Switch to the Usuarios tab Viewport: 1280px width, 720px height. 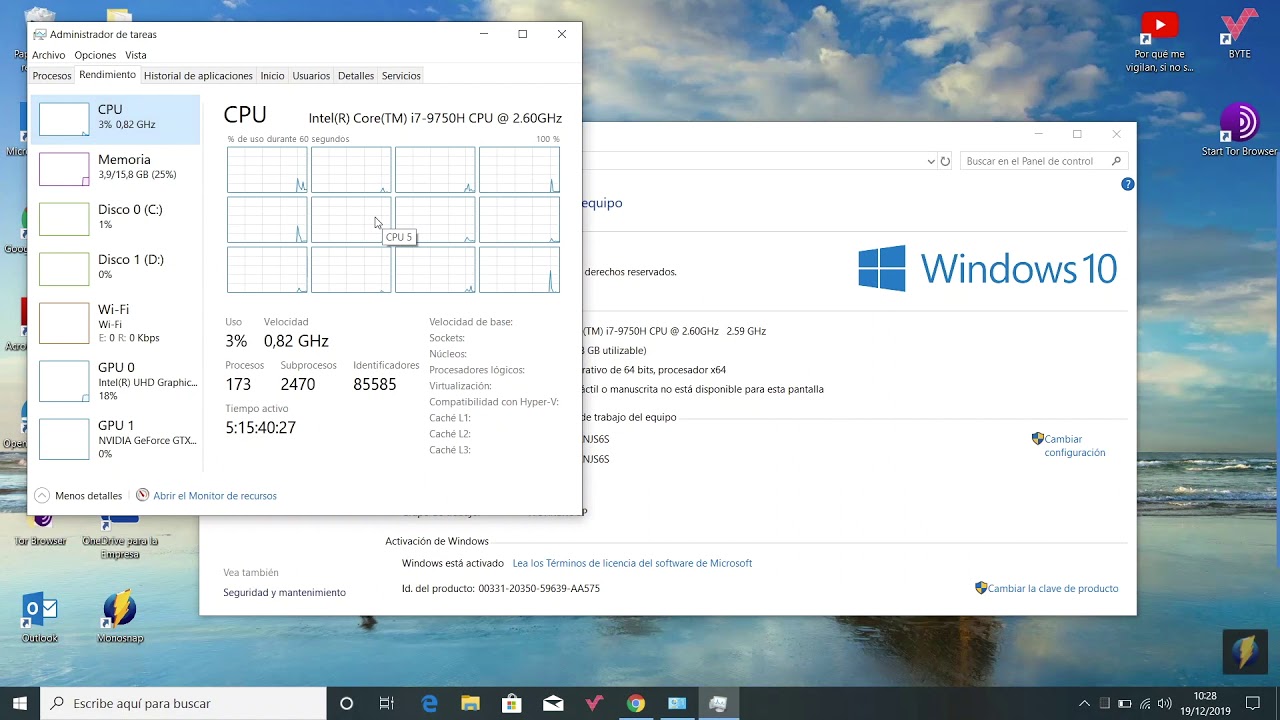click(x=311, y=76)
